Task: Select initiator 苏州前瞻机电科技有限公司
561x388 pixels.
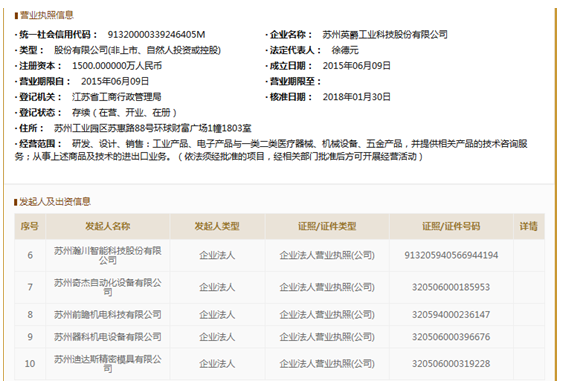Action: click(x=108, y=315)
